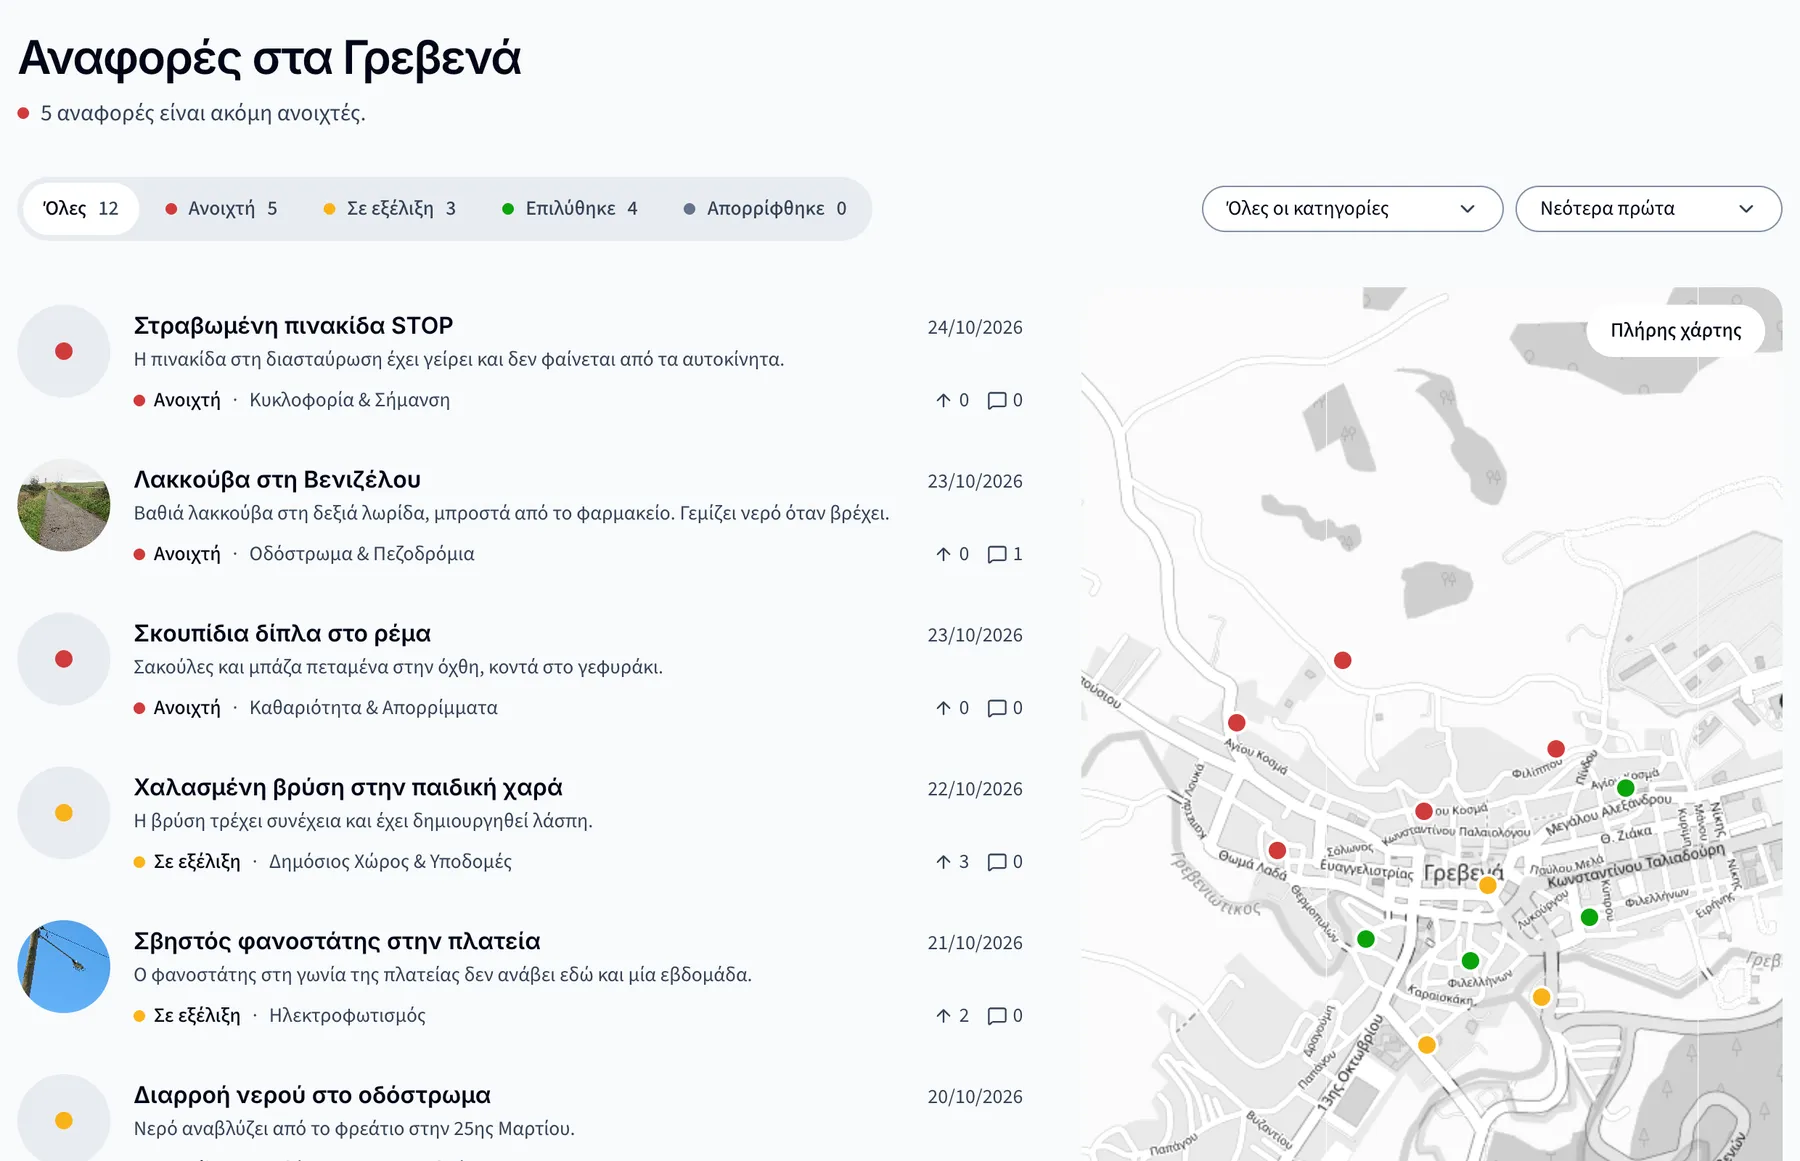Click the yellow map marker beside the Γρεβενά label
The height and width of the screenshot is (1161, 1800).
coord(1488,885)
